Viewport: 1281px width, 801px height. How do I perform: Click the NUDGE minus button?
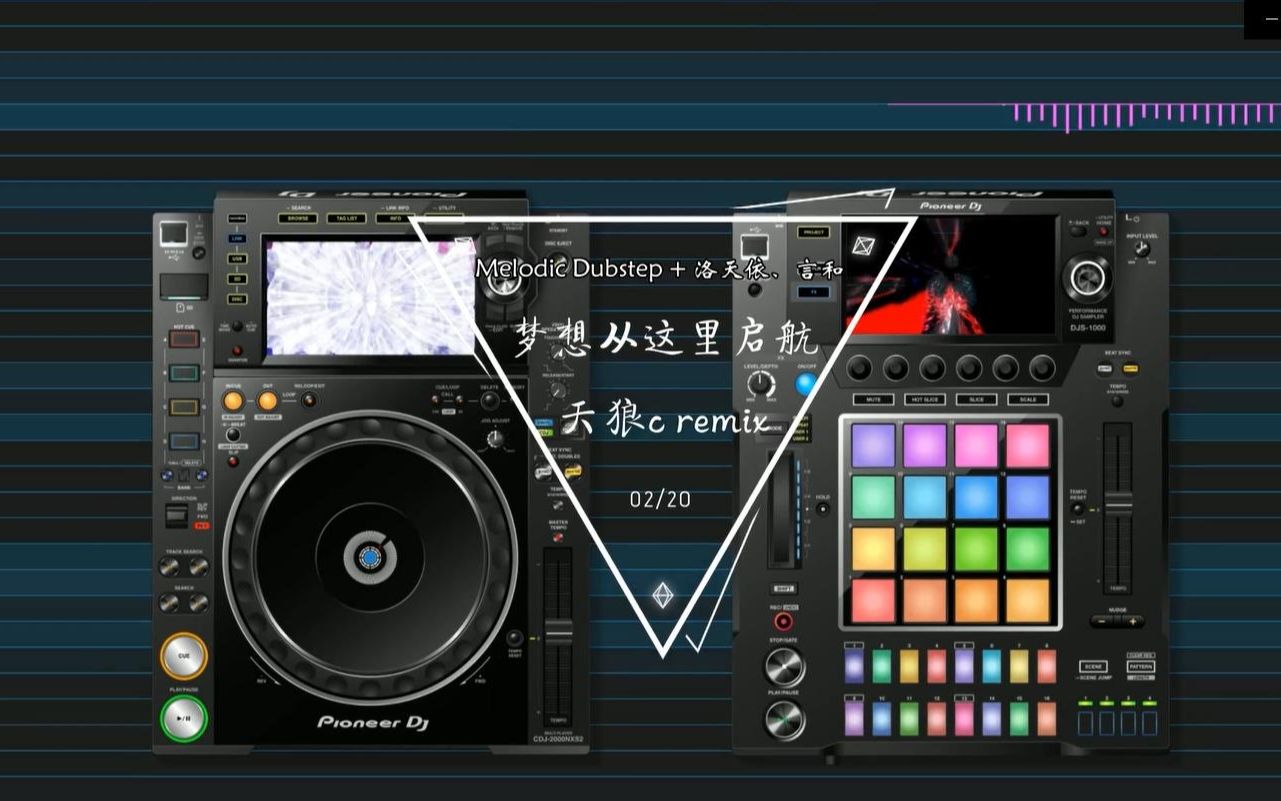(x=1102, y=621)
